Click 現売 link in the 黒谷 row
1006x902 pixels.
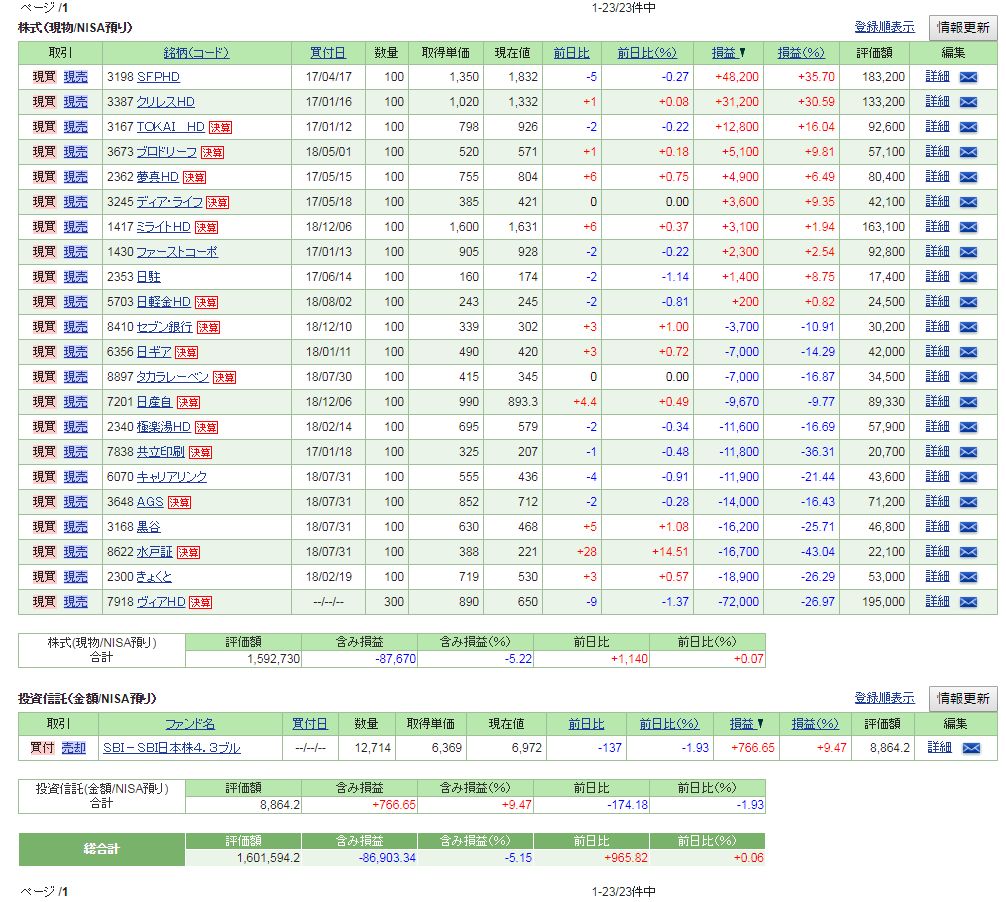[76, 527]
